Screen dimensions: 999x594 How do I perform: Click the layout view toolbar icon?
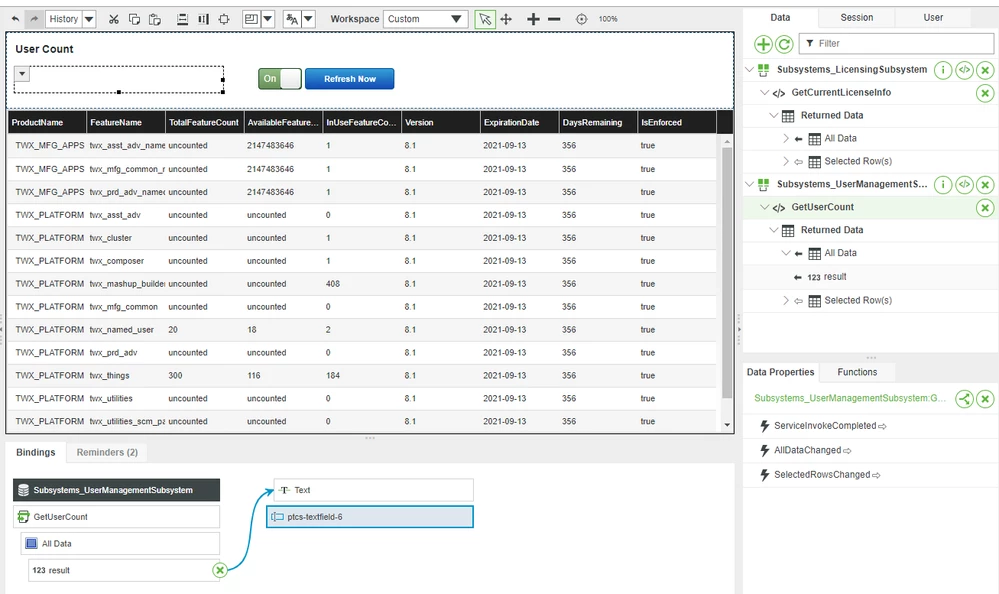coord(251,19)
